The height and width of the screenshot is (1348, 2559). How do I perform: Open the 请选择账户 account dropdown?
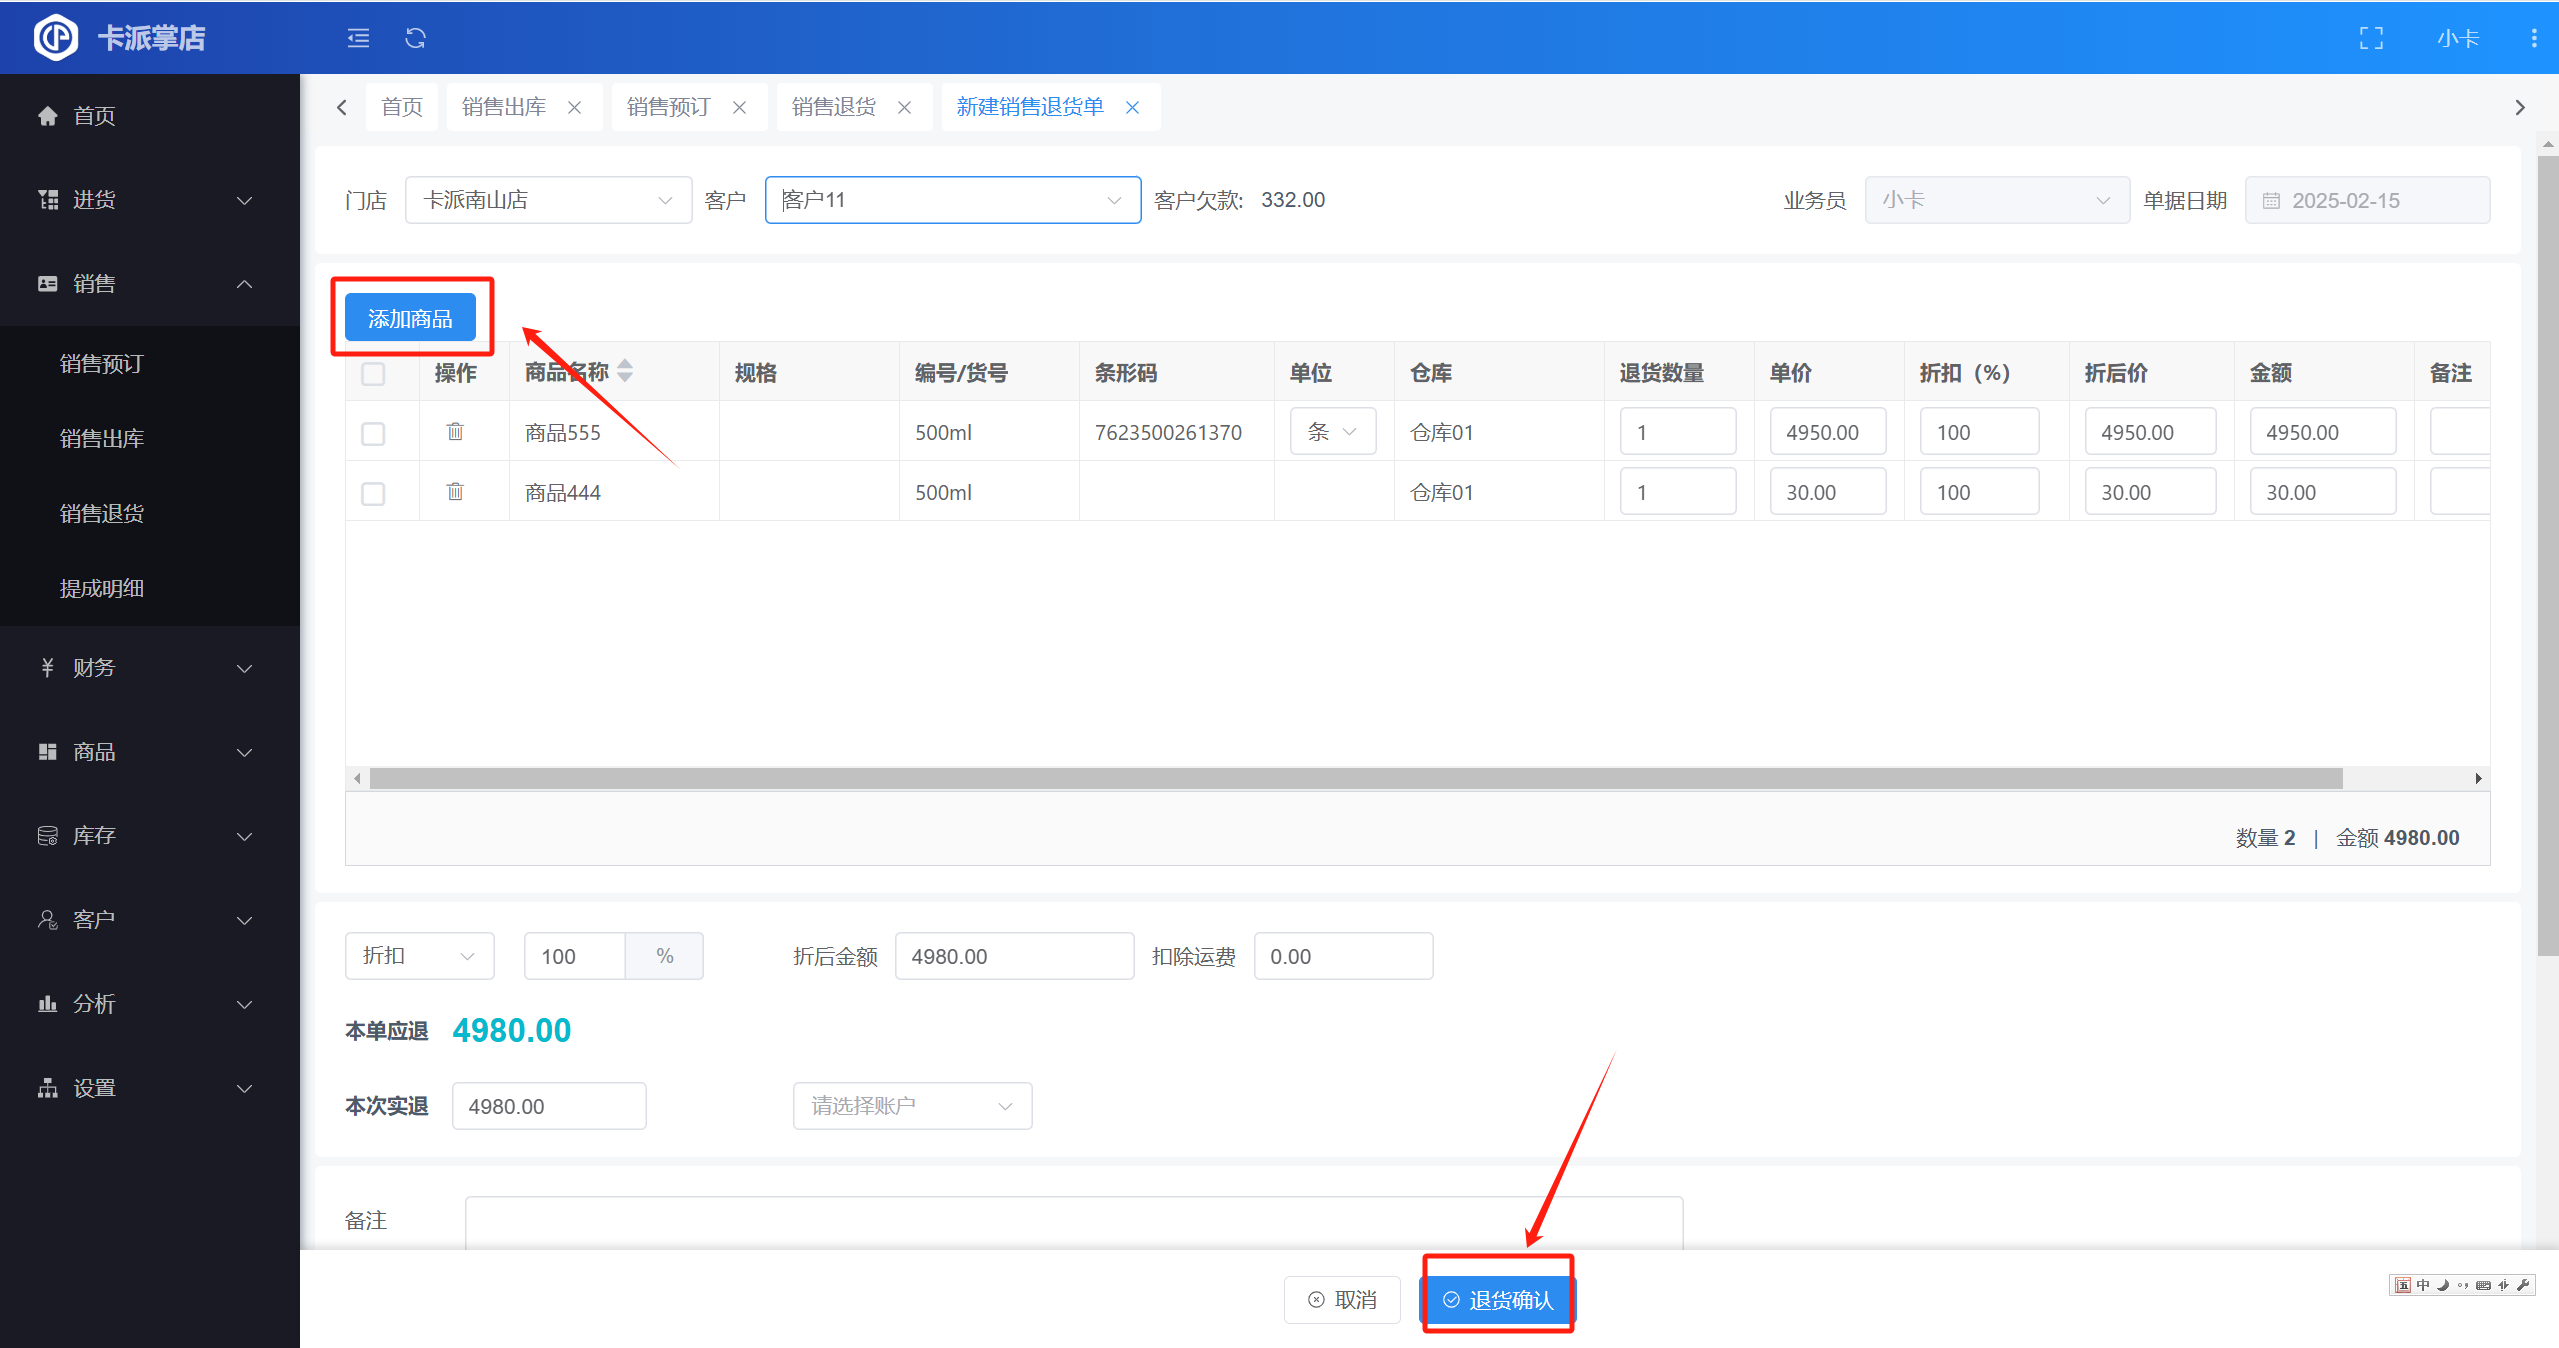tap(911, 1106)
